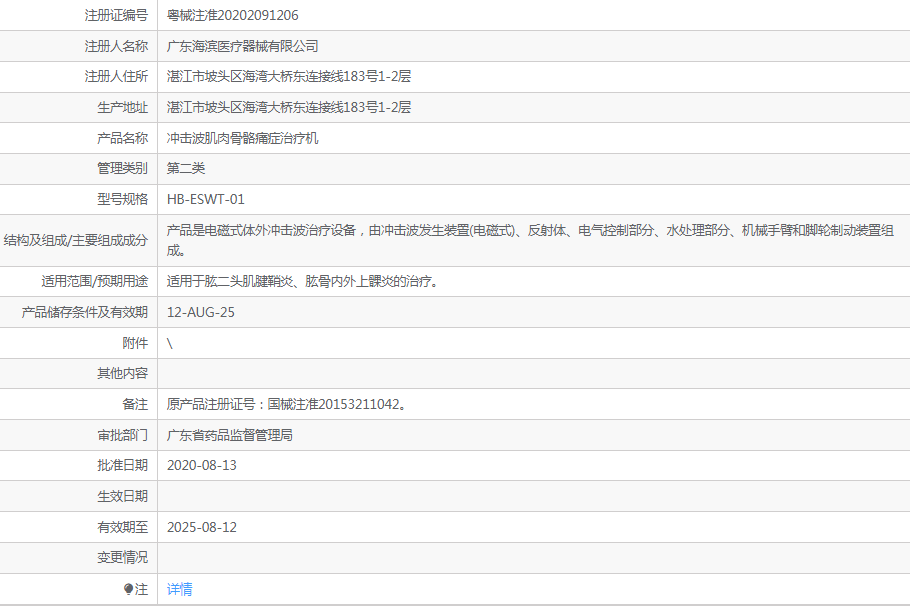The image size is (910, 608).
Task: Select company name 广东海滨医疗器械有限公司
Action: pos(243,46)
